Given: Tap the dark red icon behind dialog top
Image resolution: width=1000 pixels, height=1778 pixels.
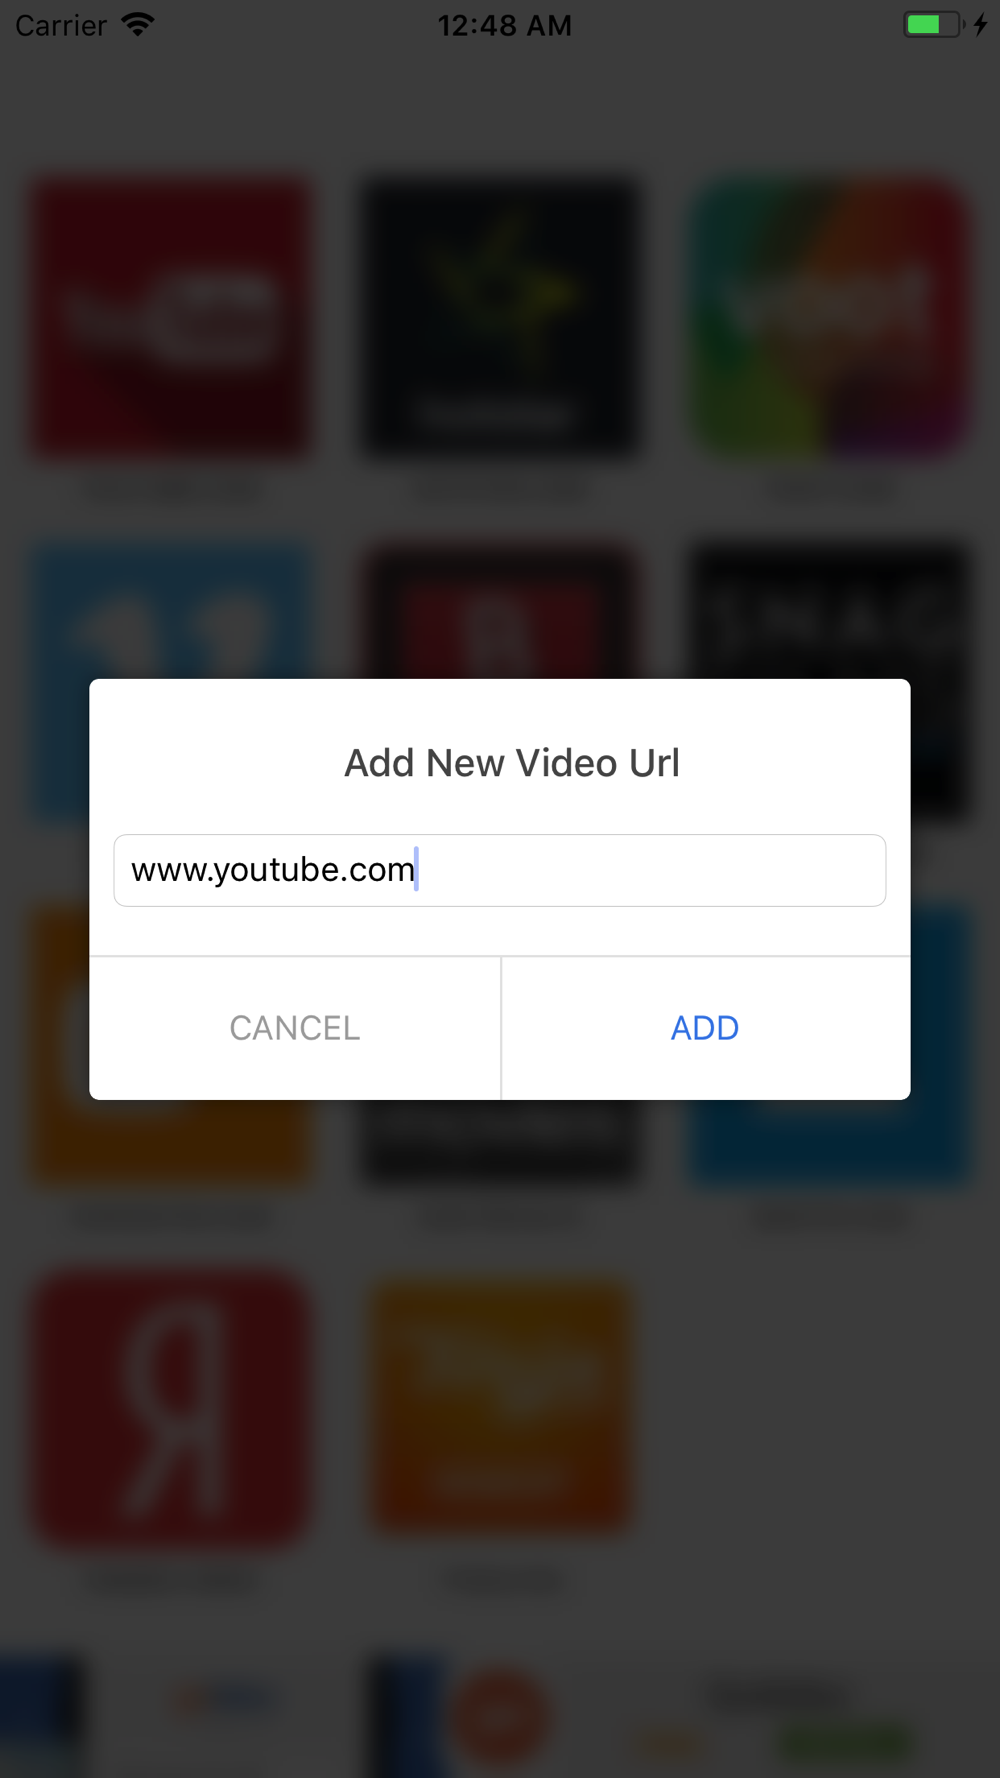Looking at the screenshot, I should point(500,610).
